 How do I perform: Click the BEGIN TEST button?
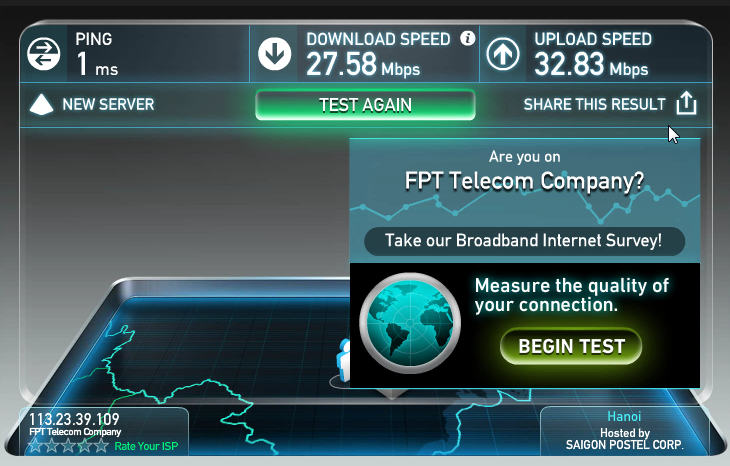571,346
